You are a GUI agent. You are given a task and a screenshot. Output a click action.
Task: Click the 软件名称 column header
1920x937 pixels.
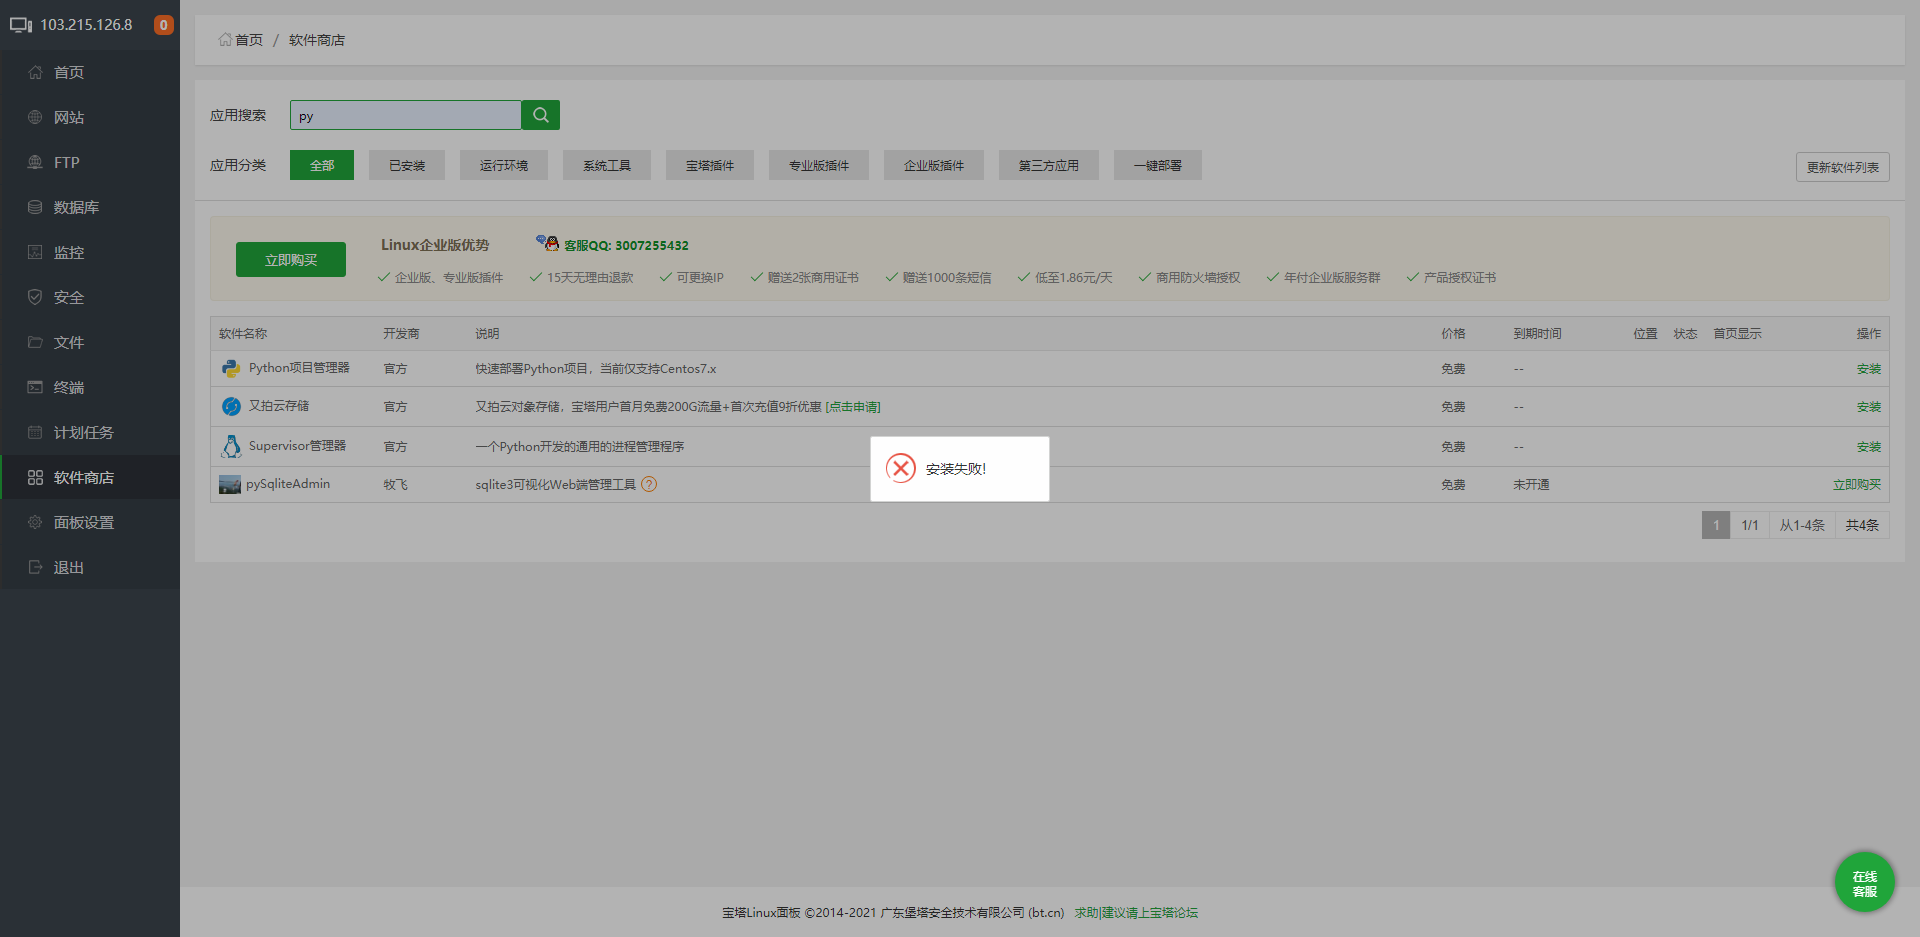(243, 334)
